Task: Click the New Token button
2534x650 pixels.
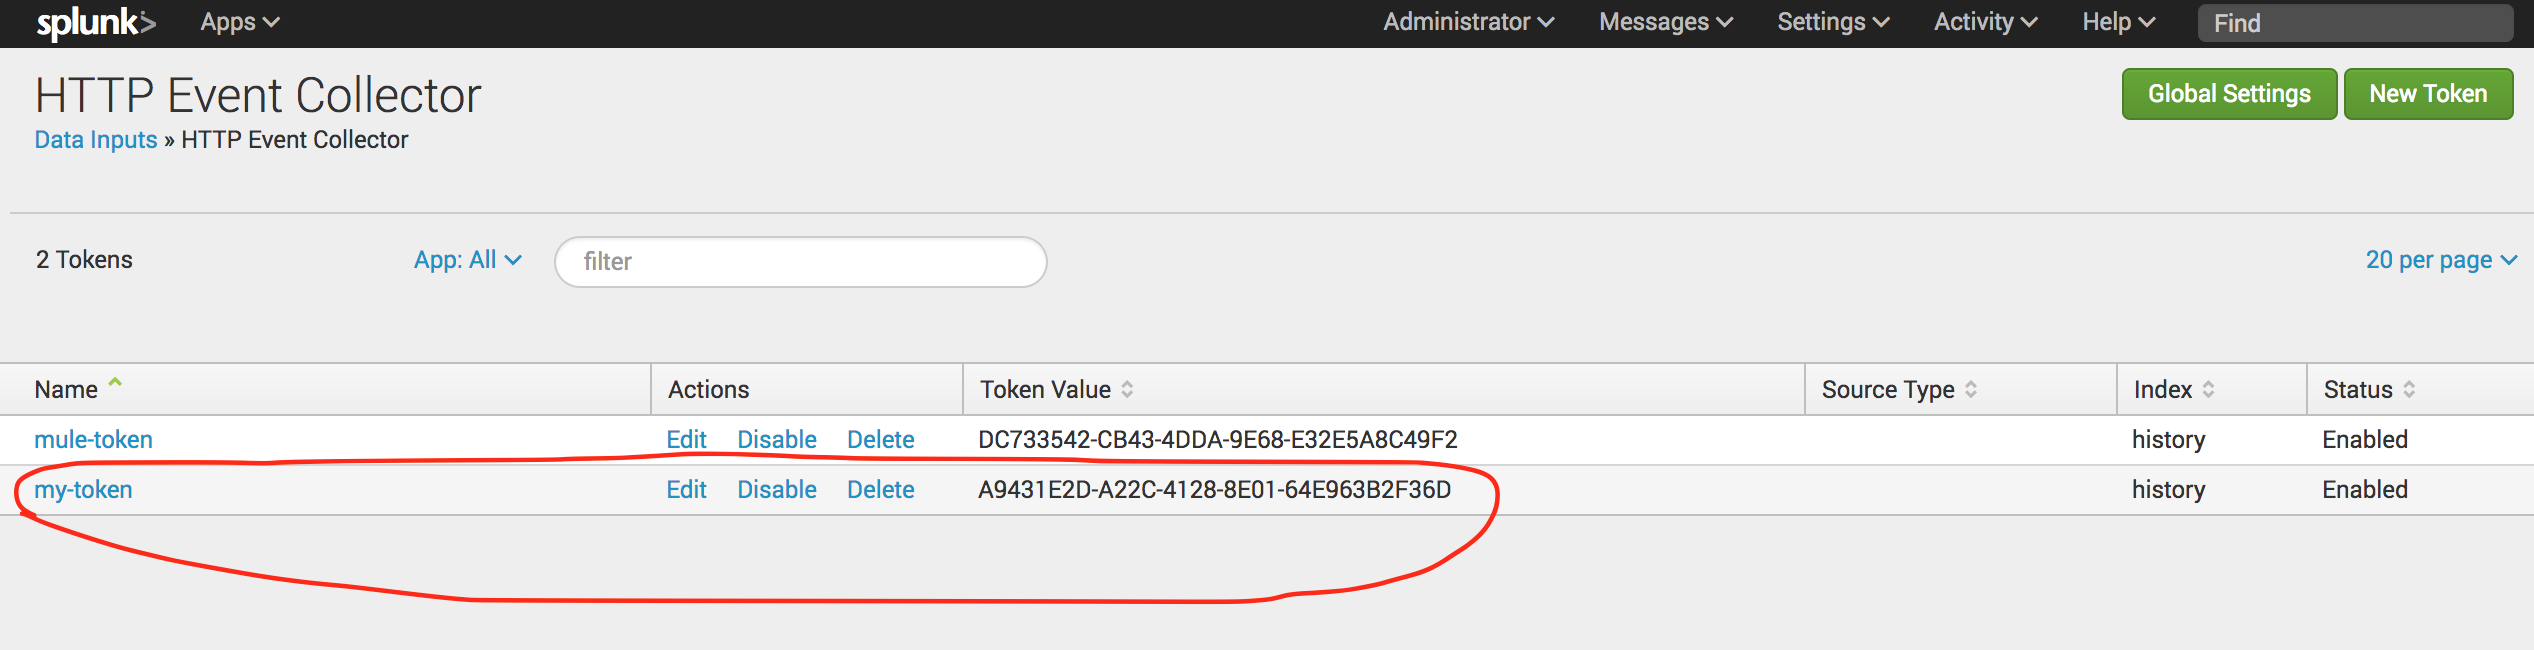Action: coord(2427,94)
